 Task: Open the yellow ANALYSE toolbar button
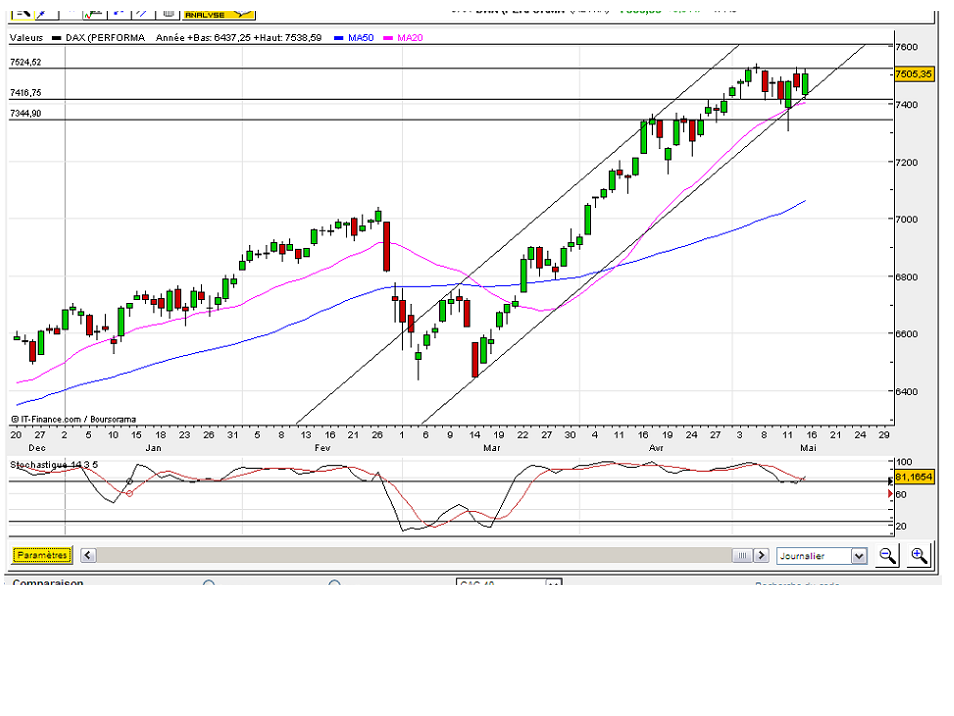(219, 13)
